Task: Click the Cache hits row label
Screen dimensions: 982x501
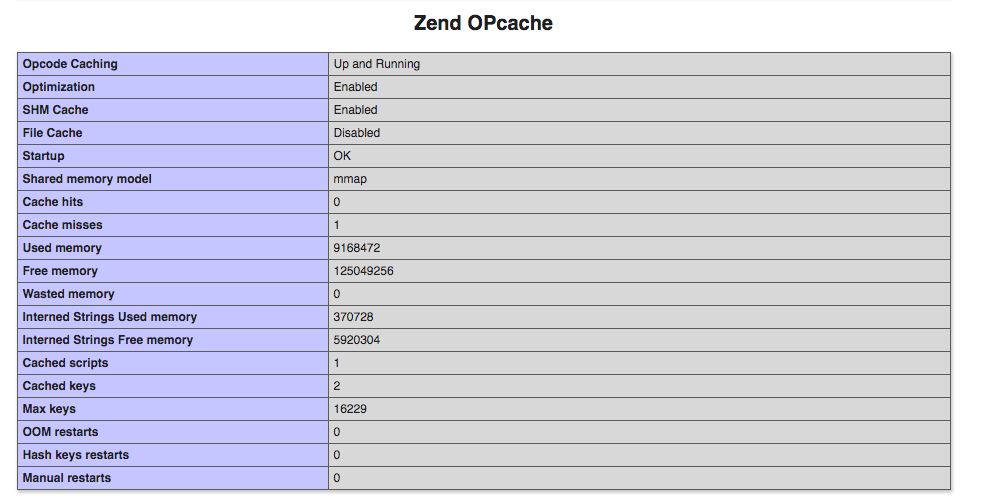Action: (53, 202)
